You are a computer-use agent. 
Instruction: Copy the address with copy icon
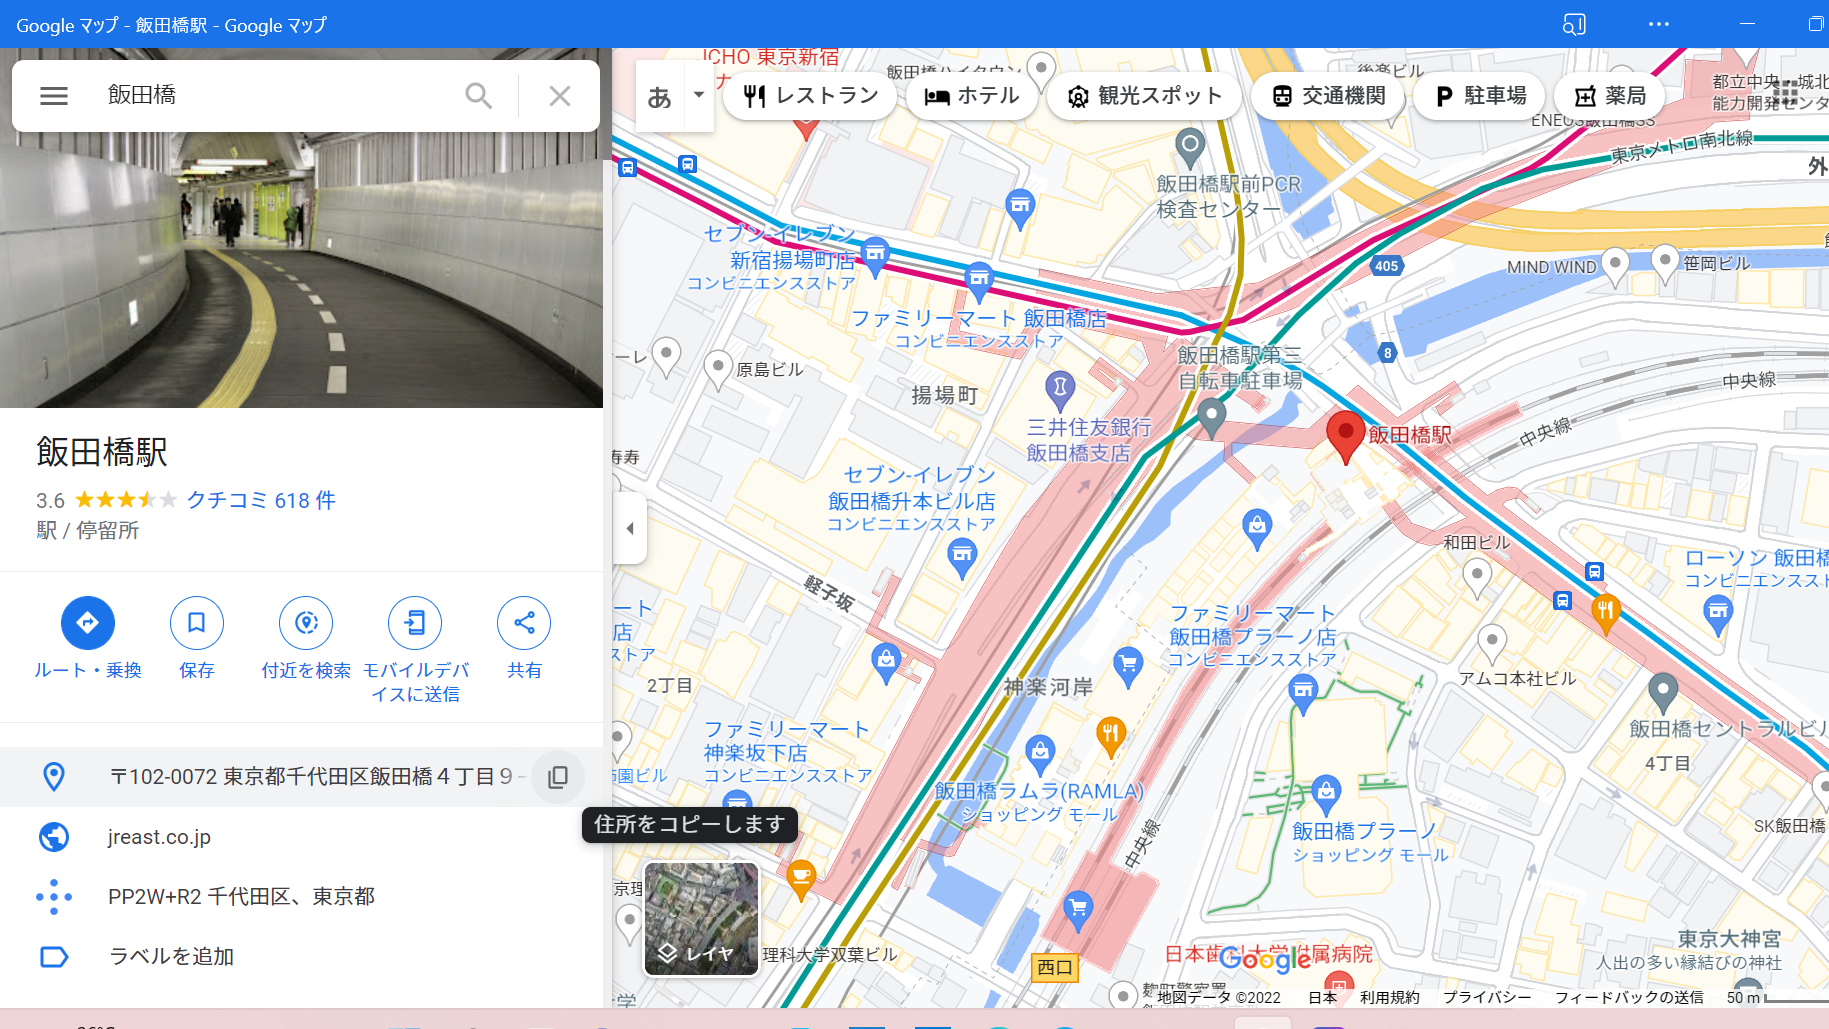558,777
